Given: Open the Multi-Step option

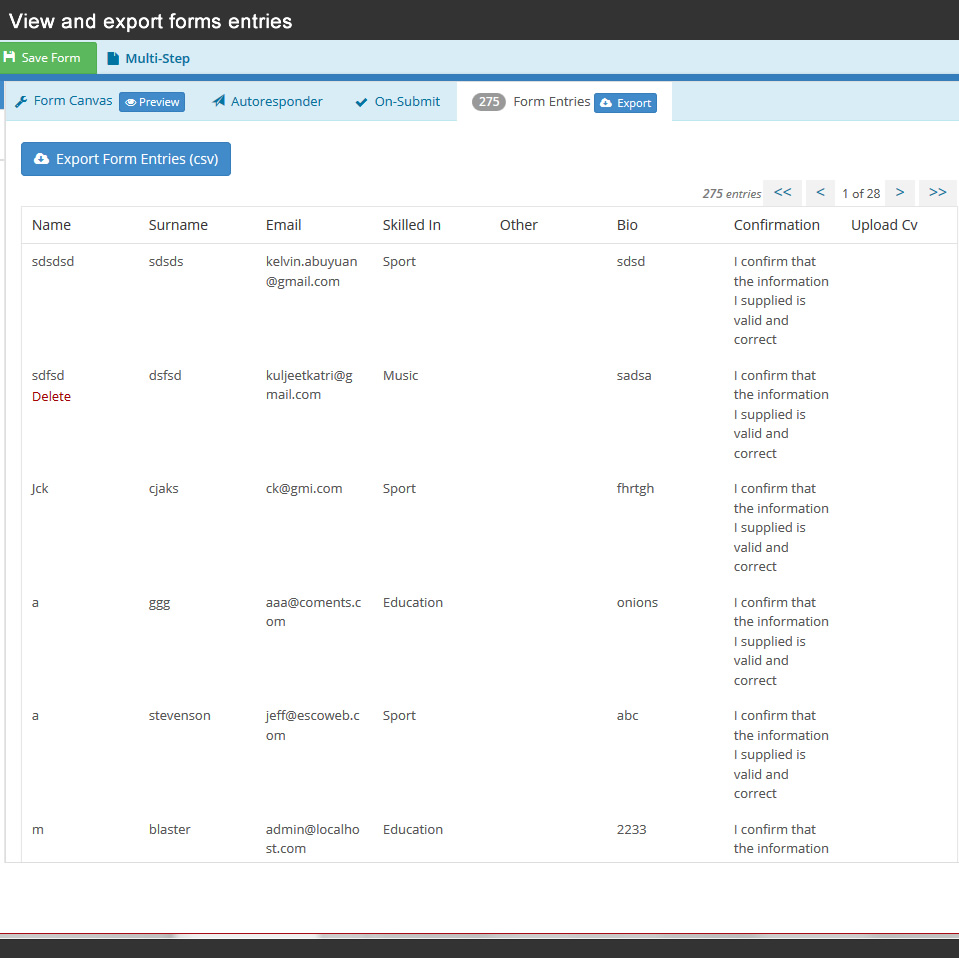Looking at the screenshot, I should click(x=149, y=58).
